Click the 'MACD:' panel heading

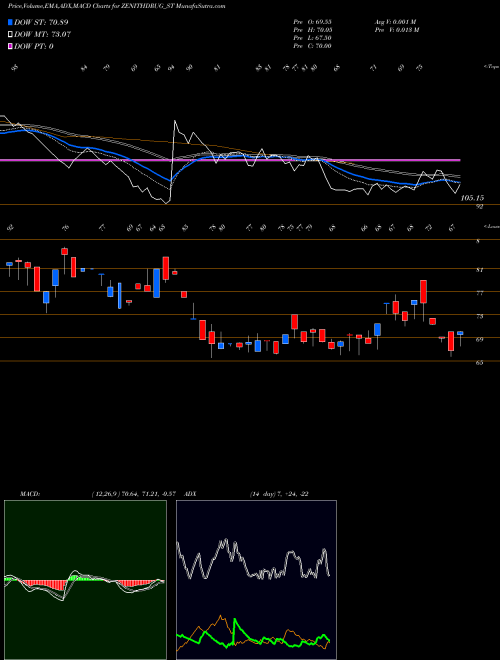point(30,494)
